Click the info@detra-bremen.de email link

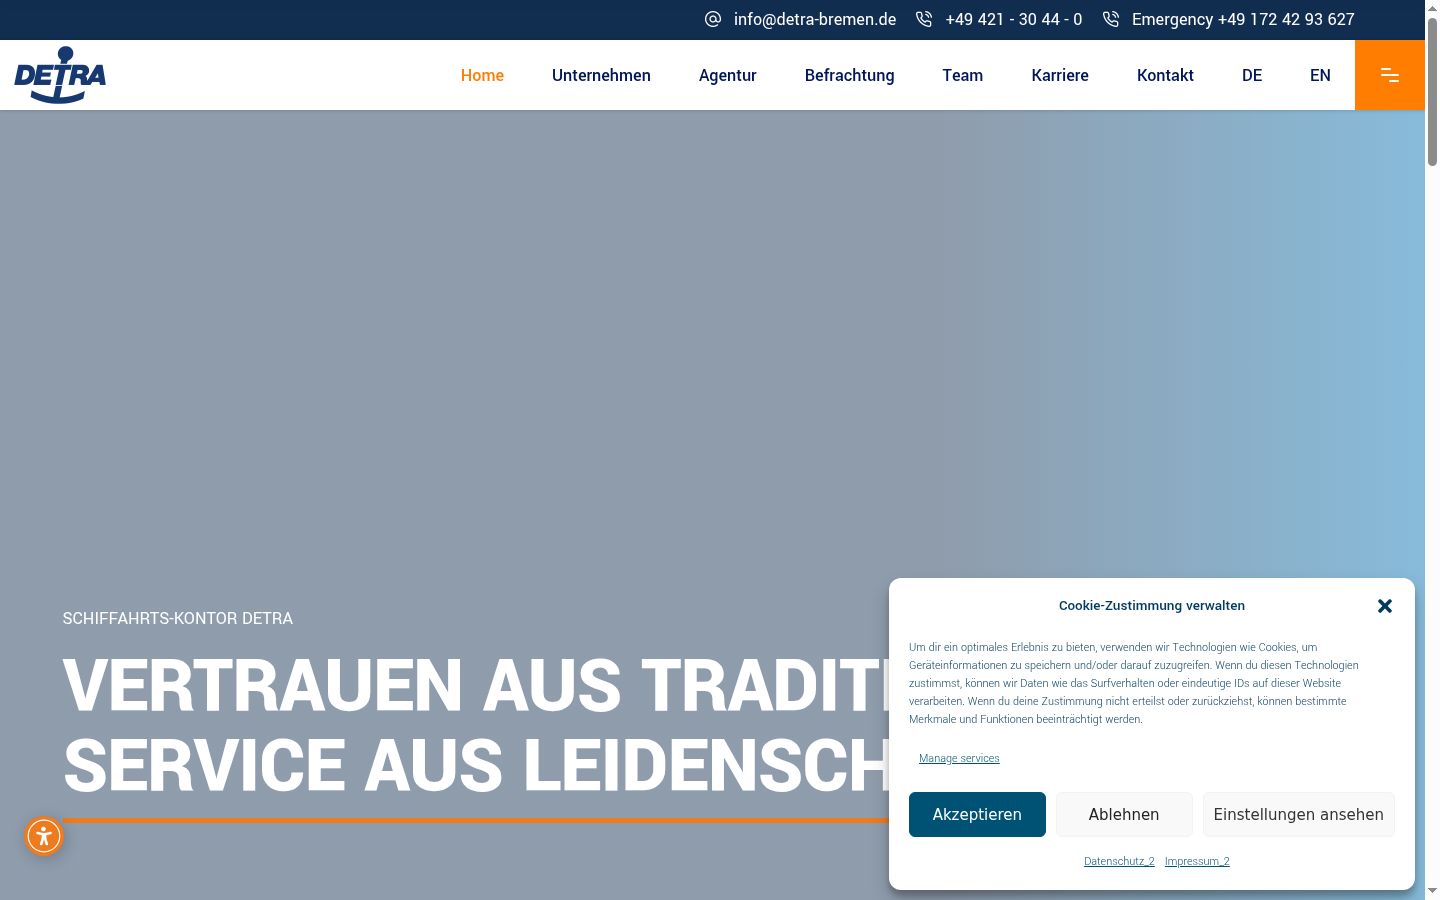coord(815,19)
